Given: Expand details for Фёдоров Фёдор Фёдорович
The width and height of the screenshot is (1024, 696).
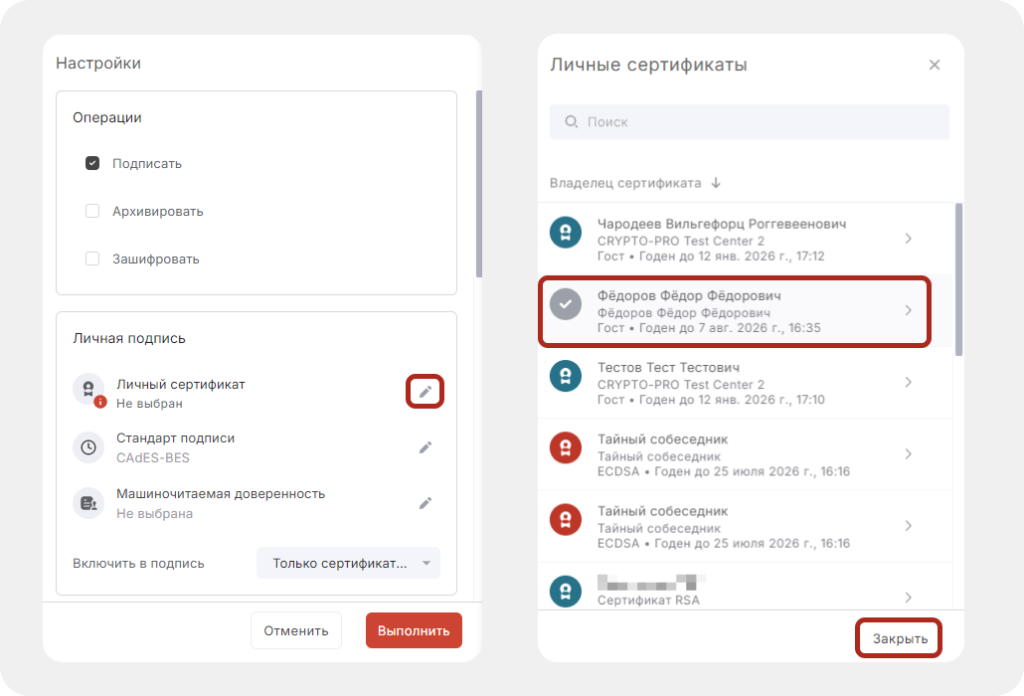Looking at the screenshot, I should (x=908, y=311).
